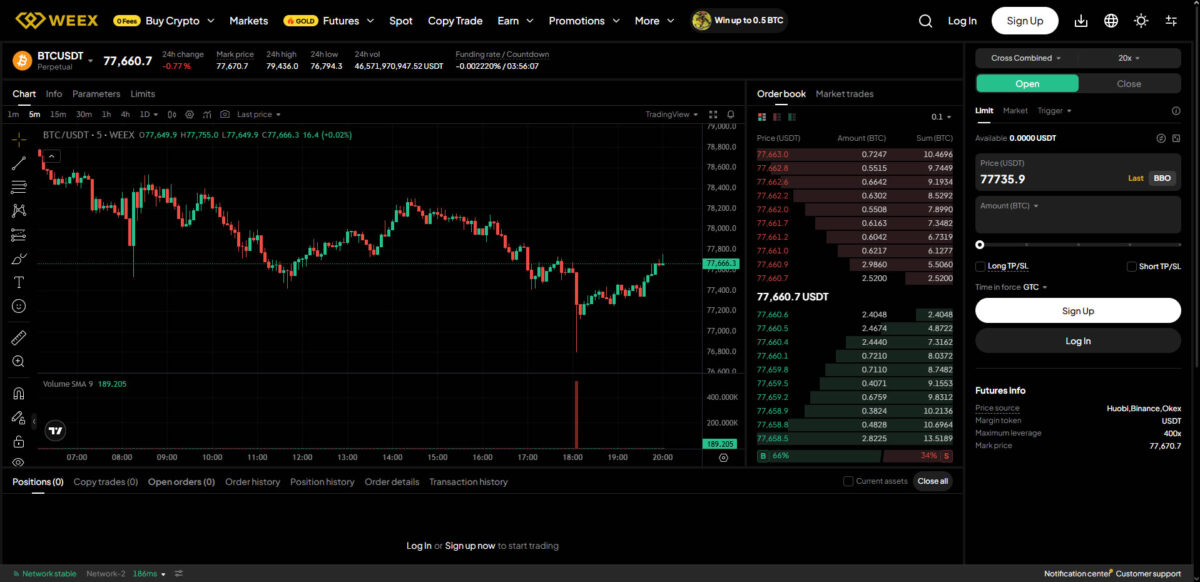Screen dimensions: 1200x582
Task: Expand chart to fullscreen
Action: 714,114
